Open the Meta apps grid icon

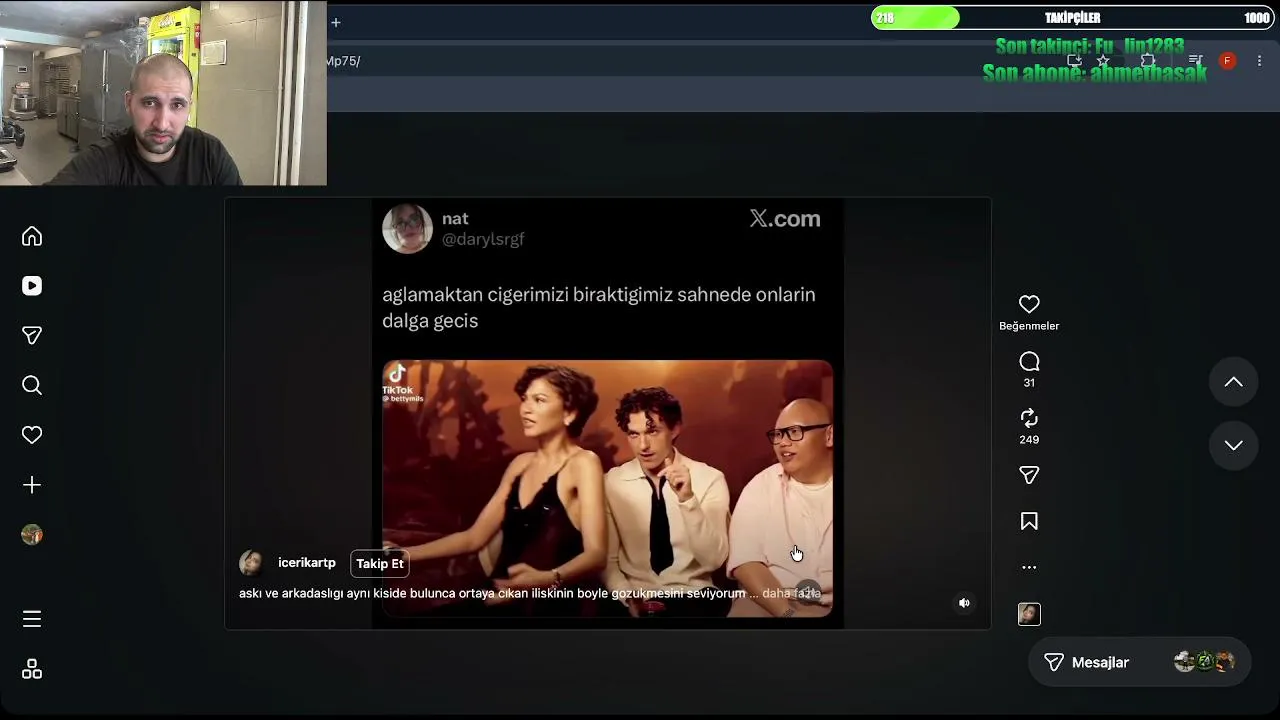coord(32,669)
